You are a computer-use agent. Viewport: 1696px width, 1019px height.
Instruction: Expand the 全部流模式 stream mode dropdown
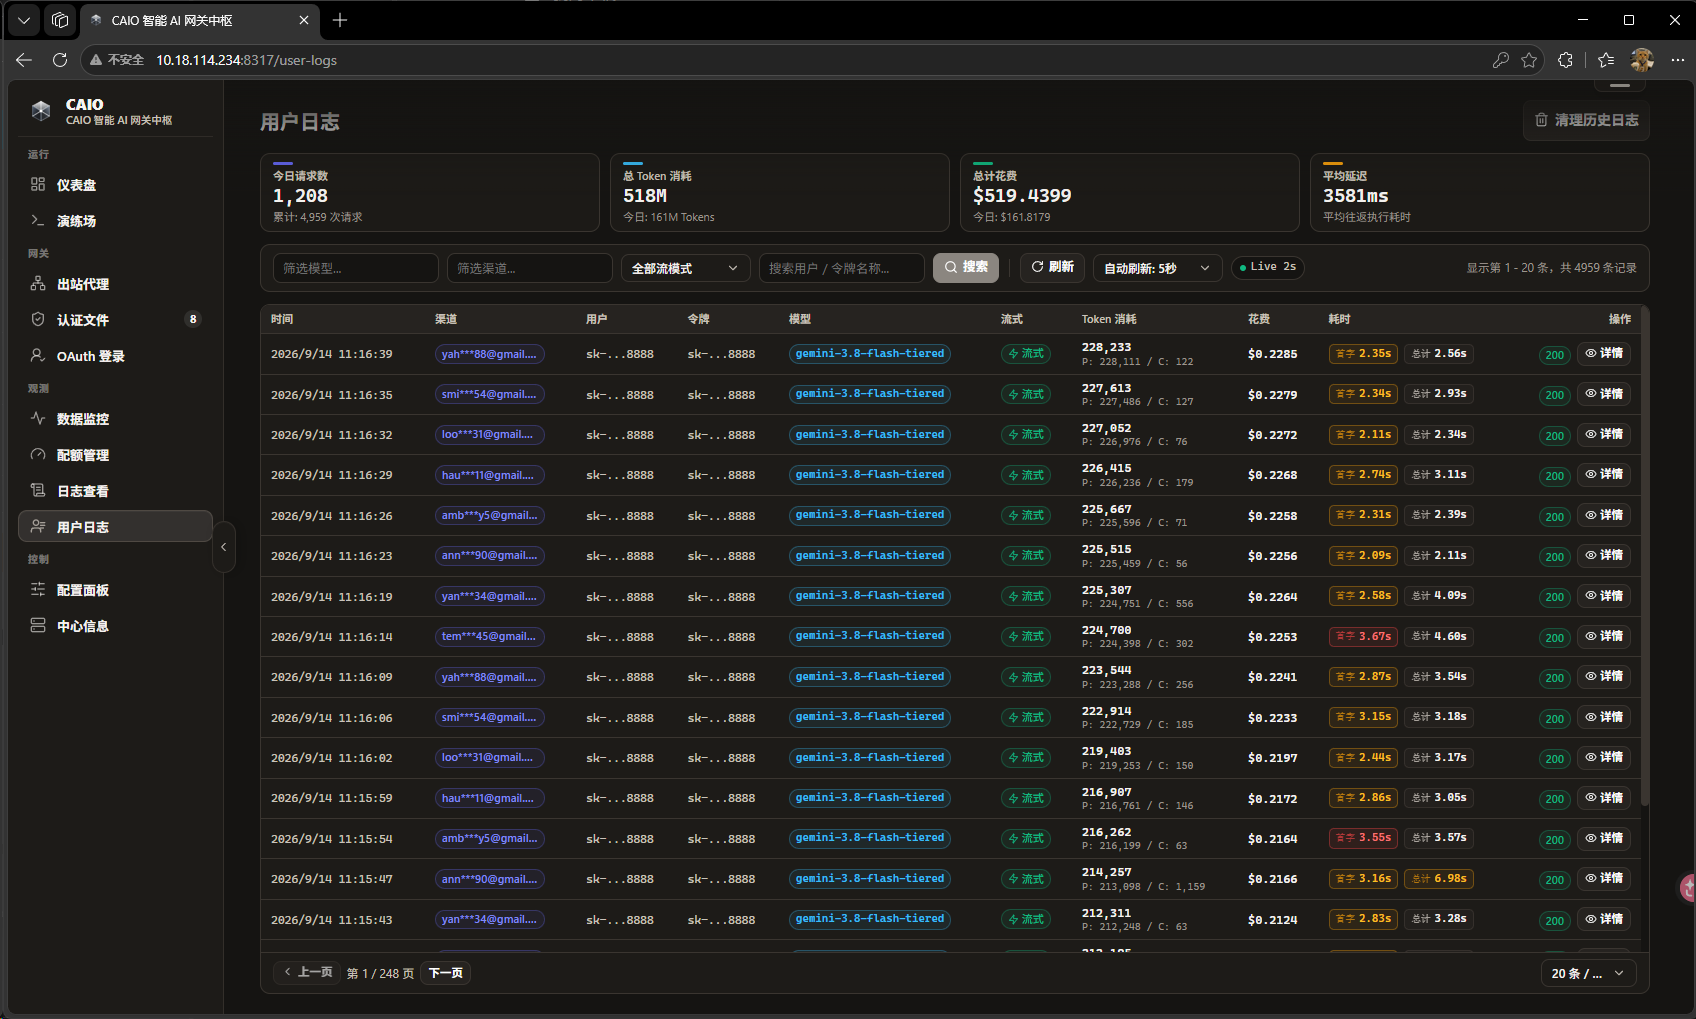pos(685,268)
